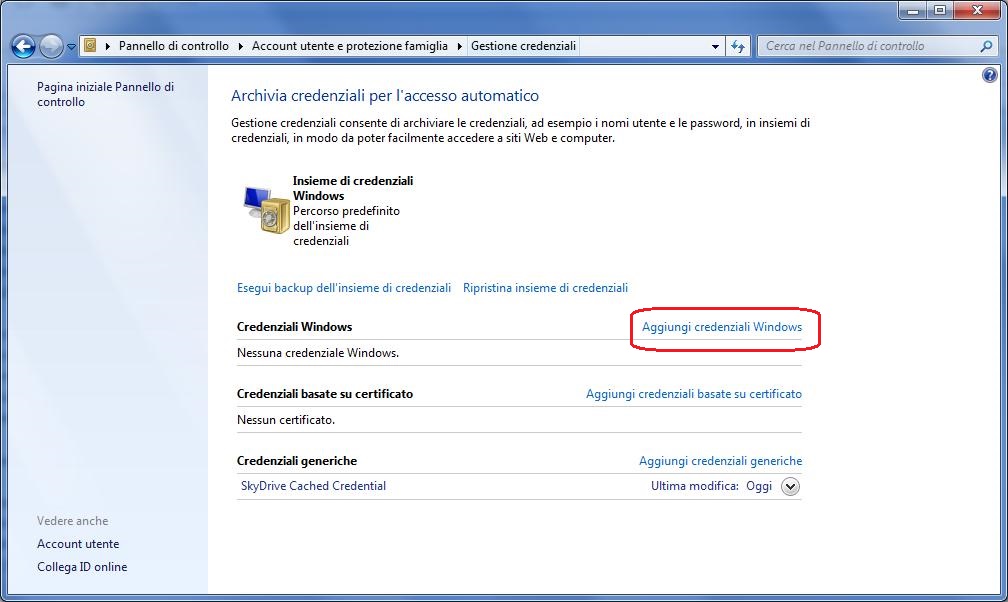Click the Windows credentials vault icon
The image size is (1008, 602).
[266, 210]
